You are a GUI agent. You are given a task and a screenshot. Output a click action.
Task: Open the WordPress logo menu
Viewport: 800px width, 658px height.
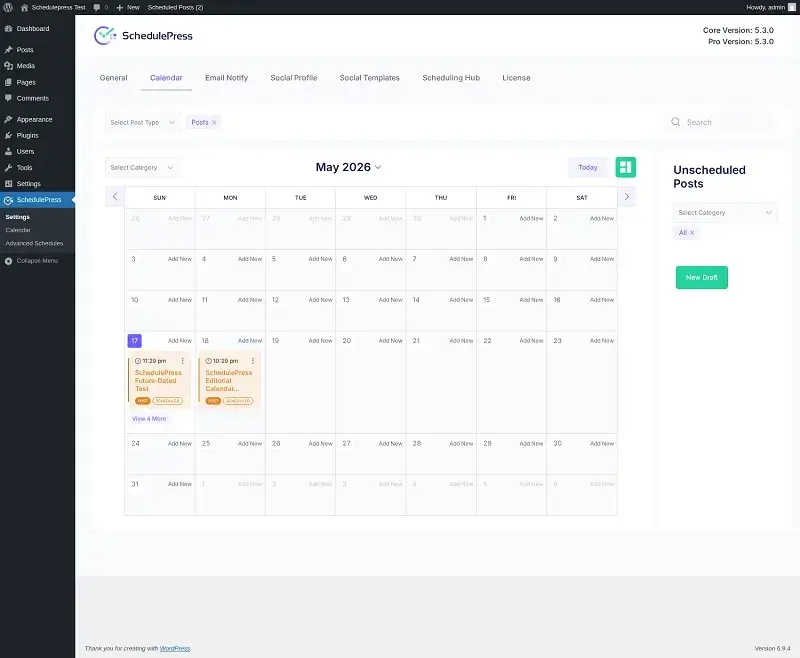pyautogui.click(x=8, y=7)
